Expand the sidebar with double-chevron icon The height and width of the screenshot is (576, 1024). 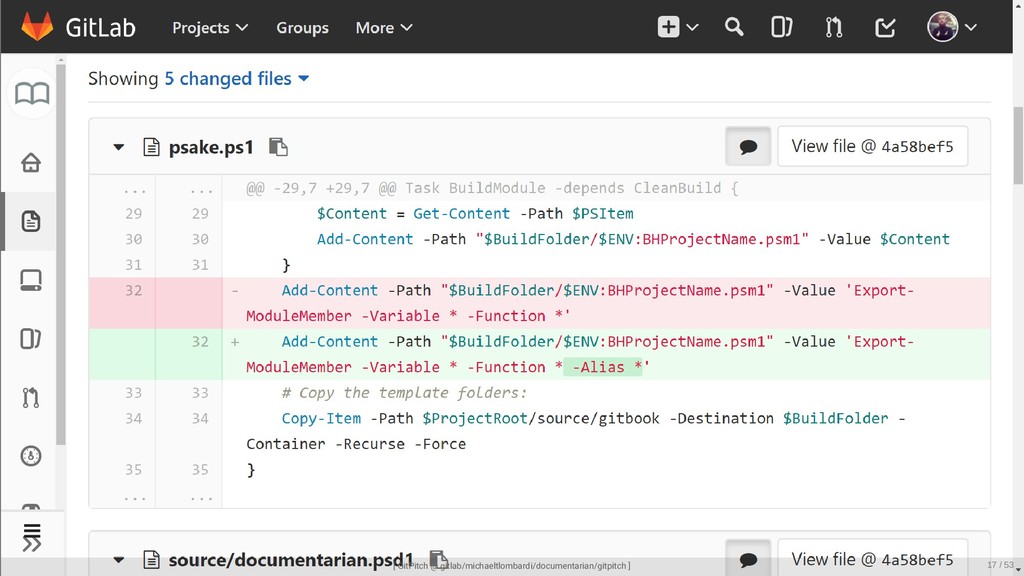click(31, 537)
